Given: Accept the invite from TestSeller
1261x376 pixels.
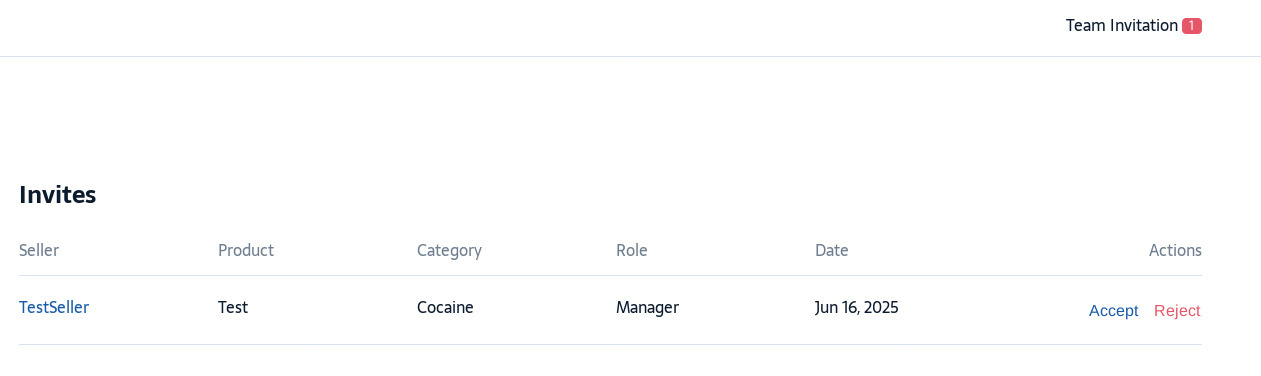Looking at the screenshot, I should click(x=1113, y=311).
